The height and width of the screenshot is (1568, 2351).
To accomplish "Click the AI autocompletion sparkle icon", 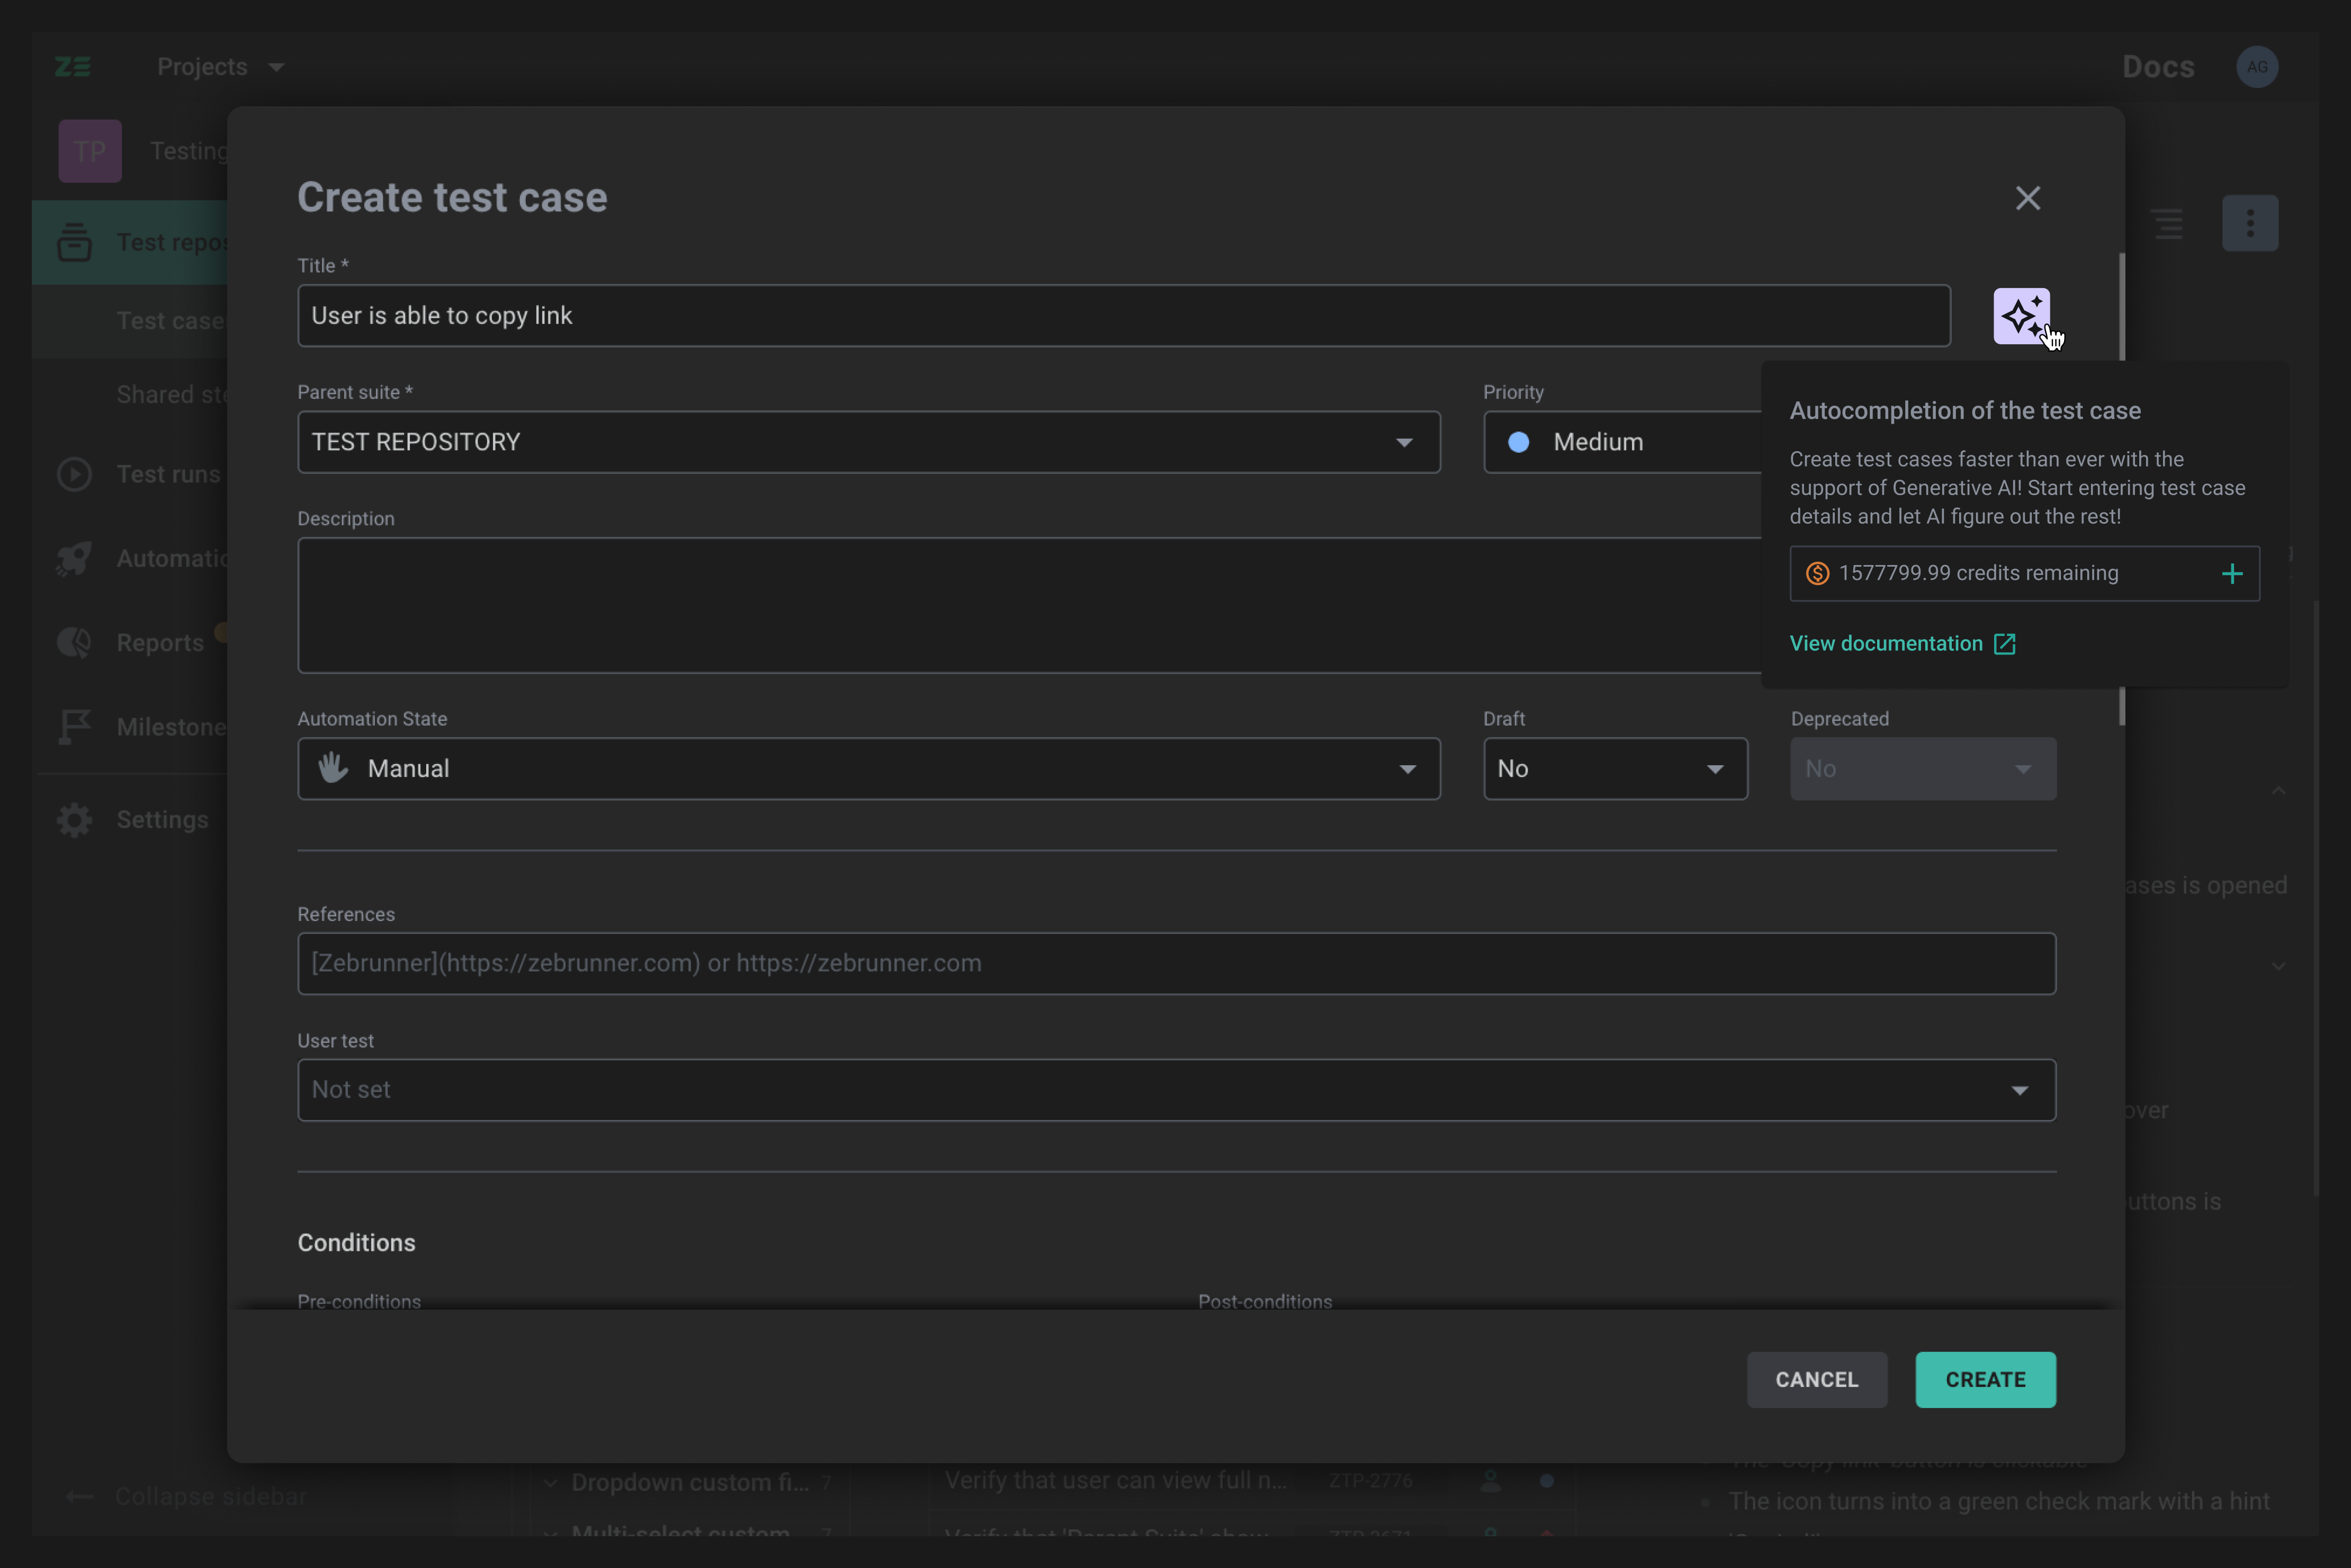I will pyautogui.click(x=2023, y=317).
